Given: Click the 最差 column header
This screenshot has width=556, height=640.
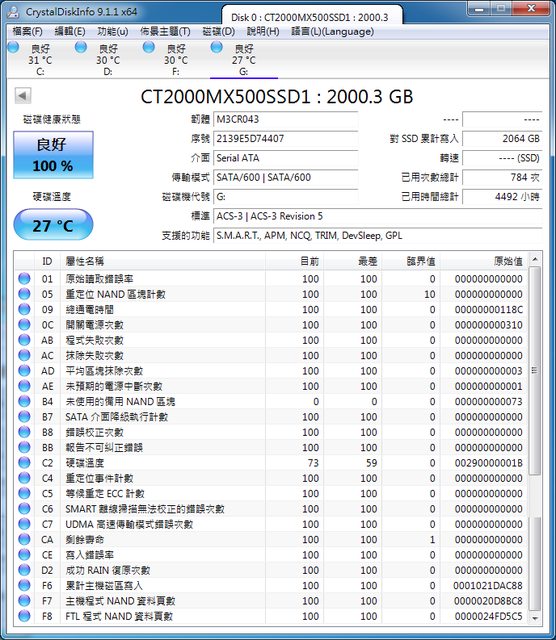Looking at the screenshot, I should (x=352, y=261).
